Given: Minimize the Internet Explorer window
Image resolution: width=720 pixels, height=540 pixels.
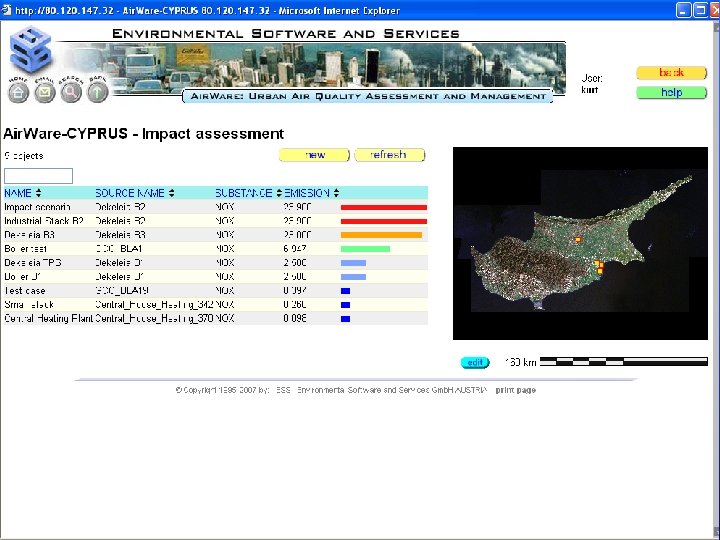Looking at the screenshot, I should [683, 10].
